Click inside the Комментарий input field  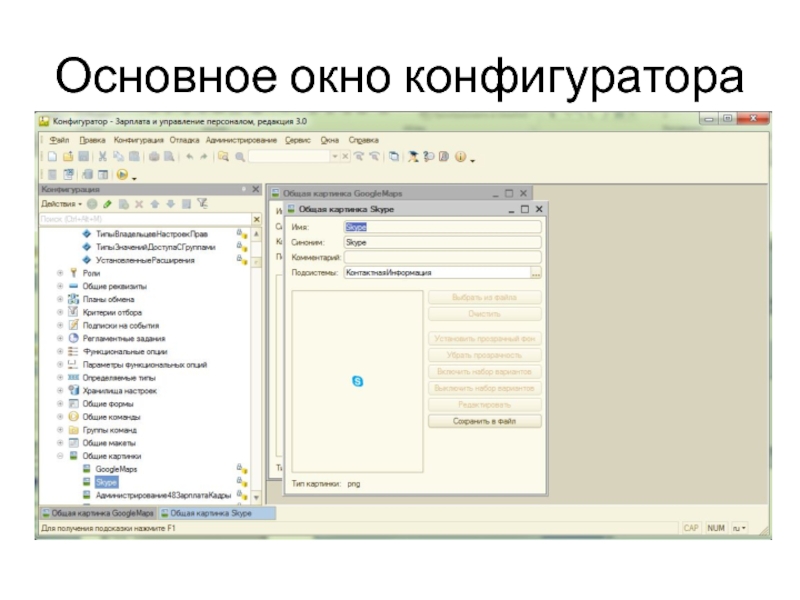[x=441, y=257]
